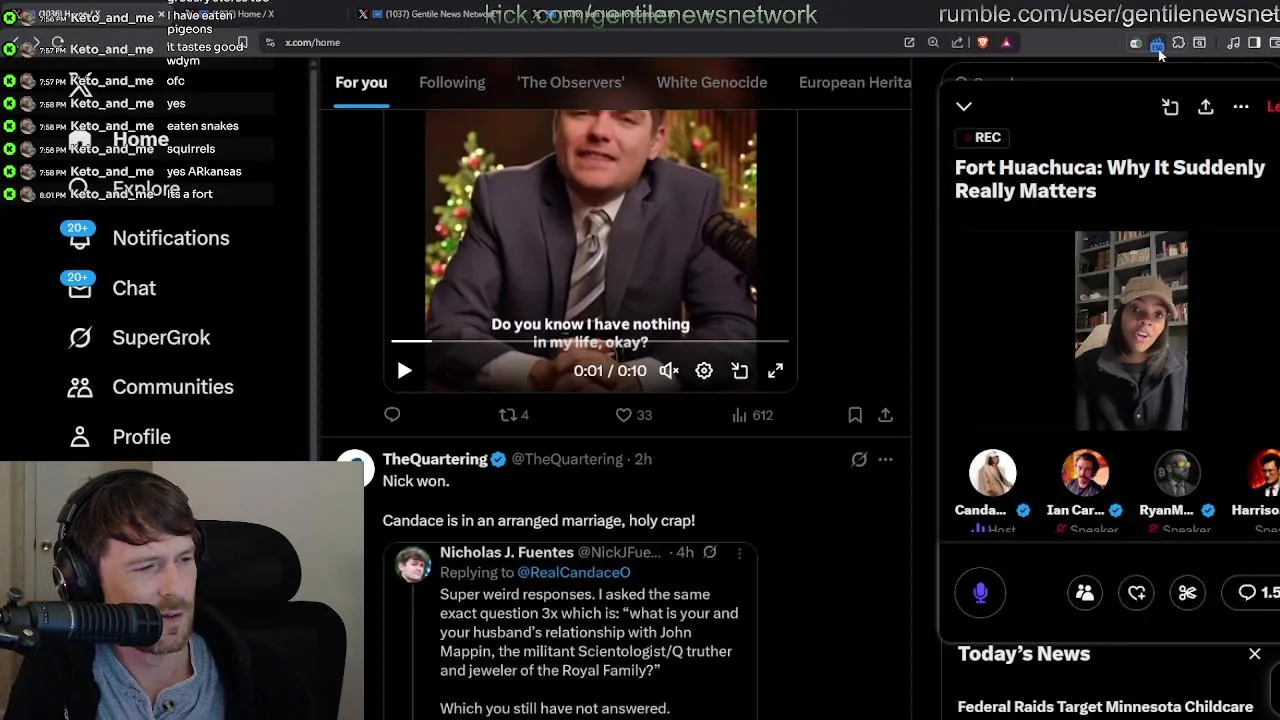Select Candace host avatar in Space
This screenshot has height=720, width=1280.
(992, 473)
